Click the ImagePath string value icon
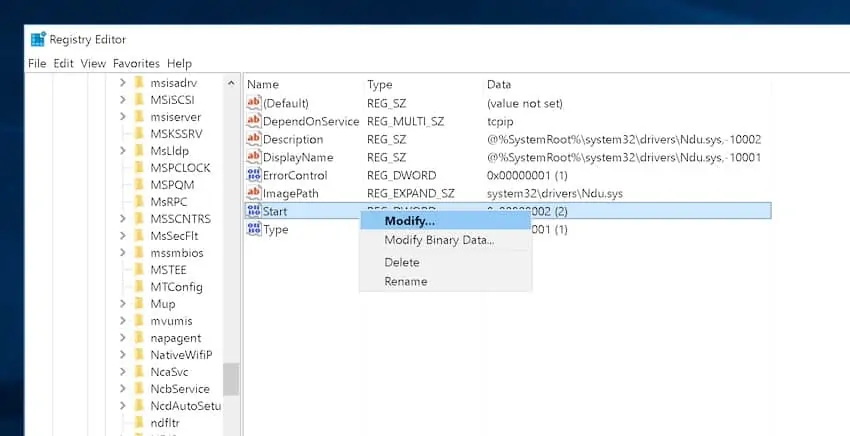Image resolution: width=850 pixels, height=436 pixels. pos(253,193)
